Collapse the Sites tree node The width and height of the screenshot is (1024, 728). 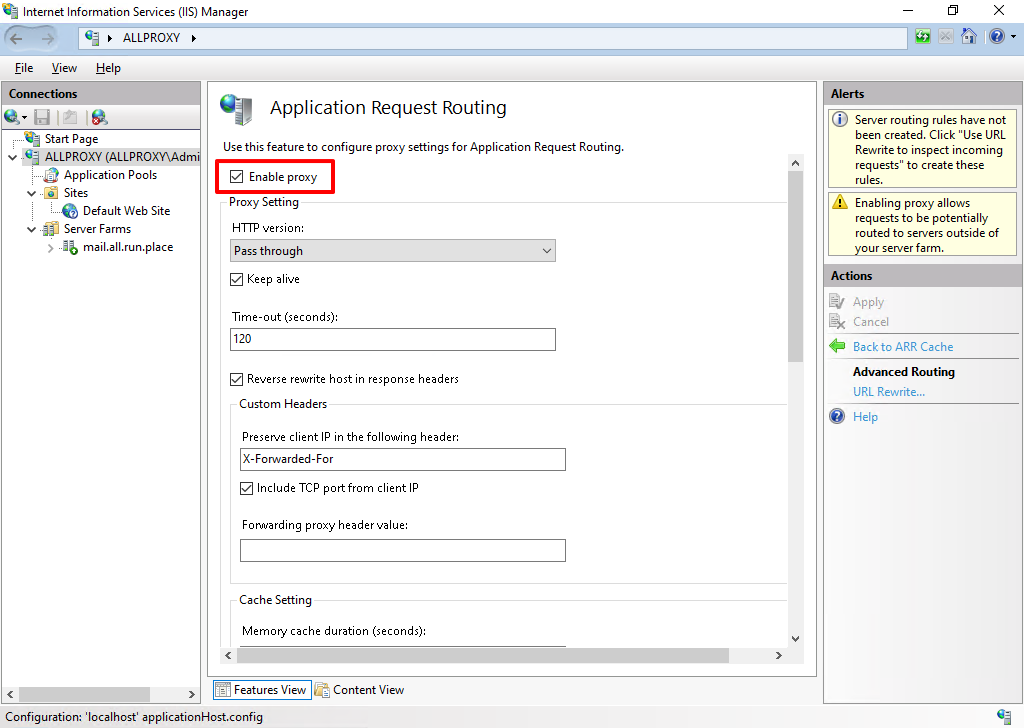point(31,193)
